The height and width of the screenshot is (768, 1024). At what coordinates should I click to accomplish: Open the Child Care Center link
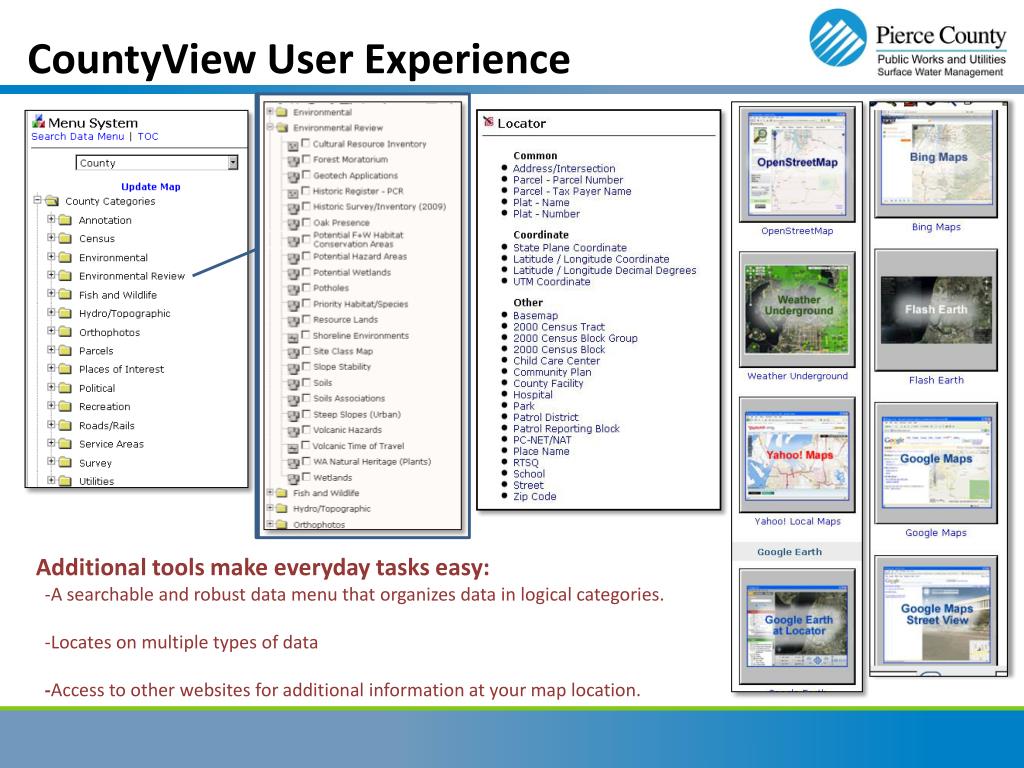pyautogui.click(x=556, y=360)
